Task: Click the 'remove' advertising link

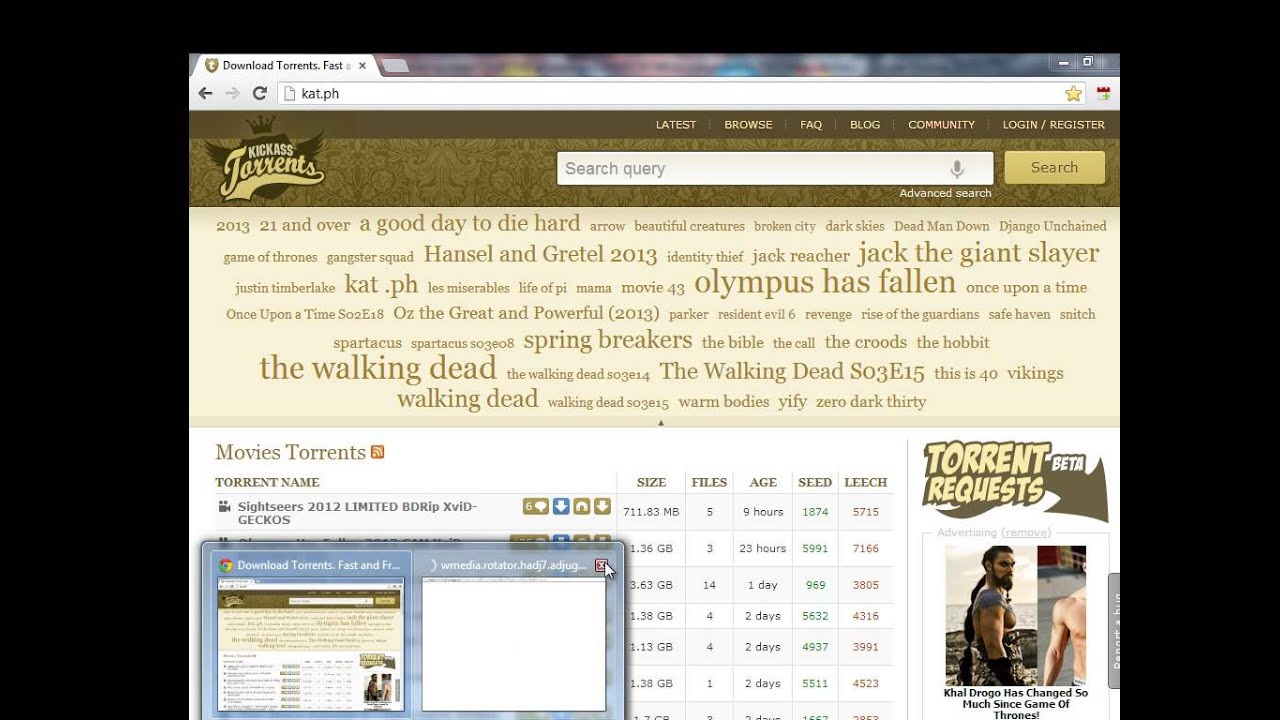Action: tap(1027, 533)
